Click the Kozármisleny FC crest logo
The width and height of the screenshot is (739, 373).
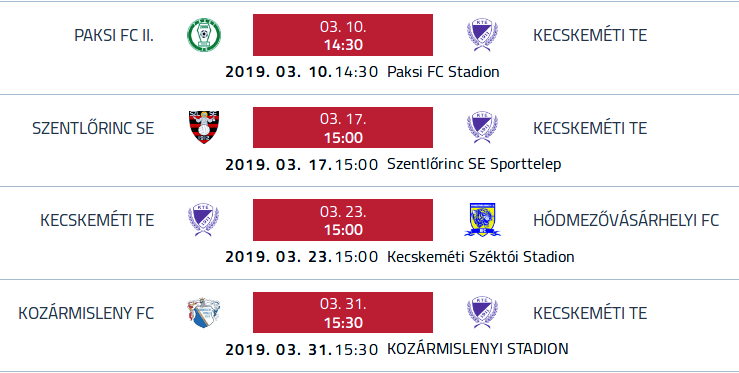tap(204, 312)
